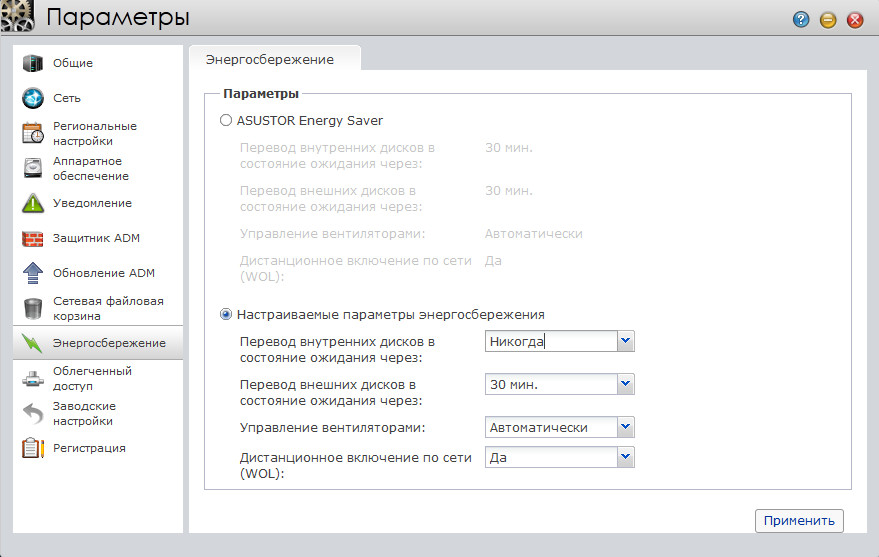This screenshot has height=557, width=879.
Task: Click the Применить button
Action: pyautogui.click(x=798, y=521)
